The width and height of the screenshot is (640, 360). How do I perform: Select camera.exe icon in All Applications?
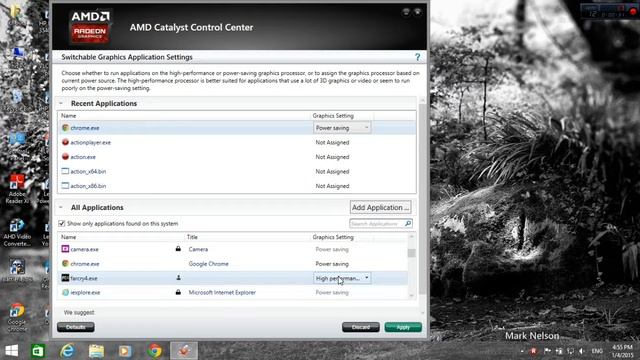click(x=65, y=249)
